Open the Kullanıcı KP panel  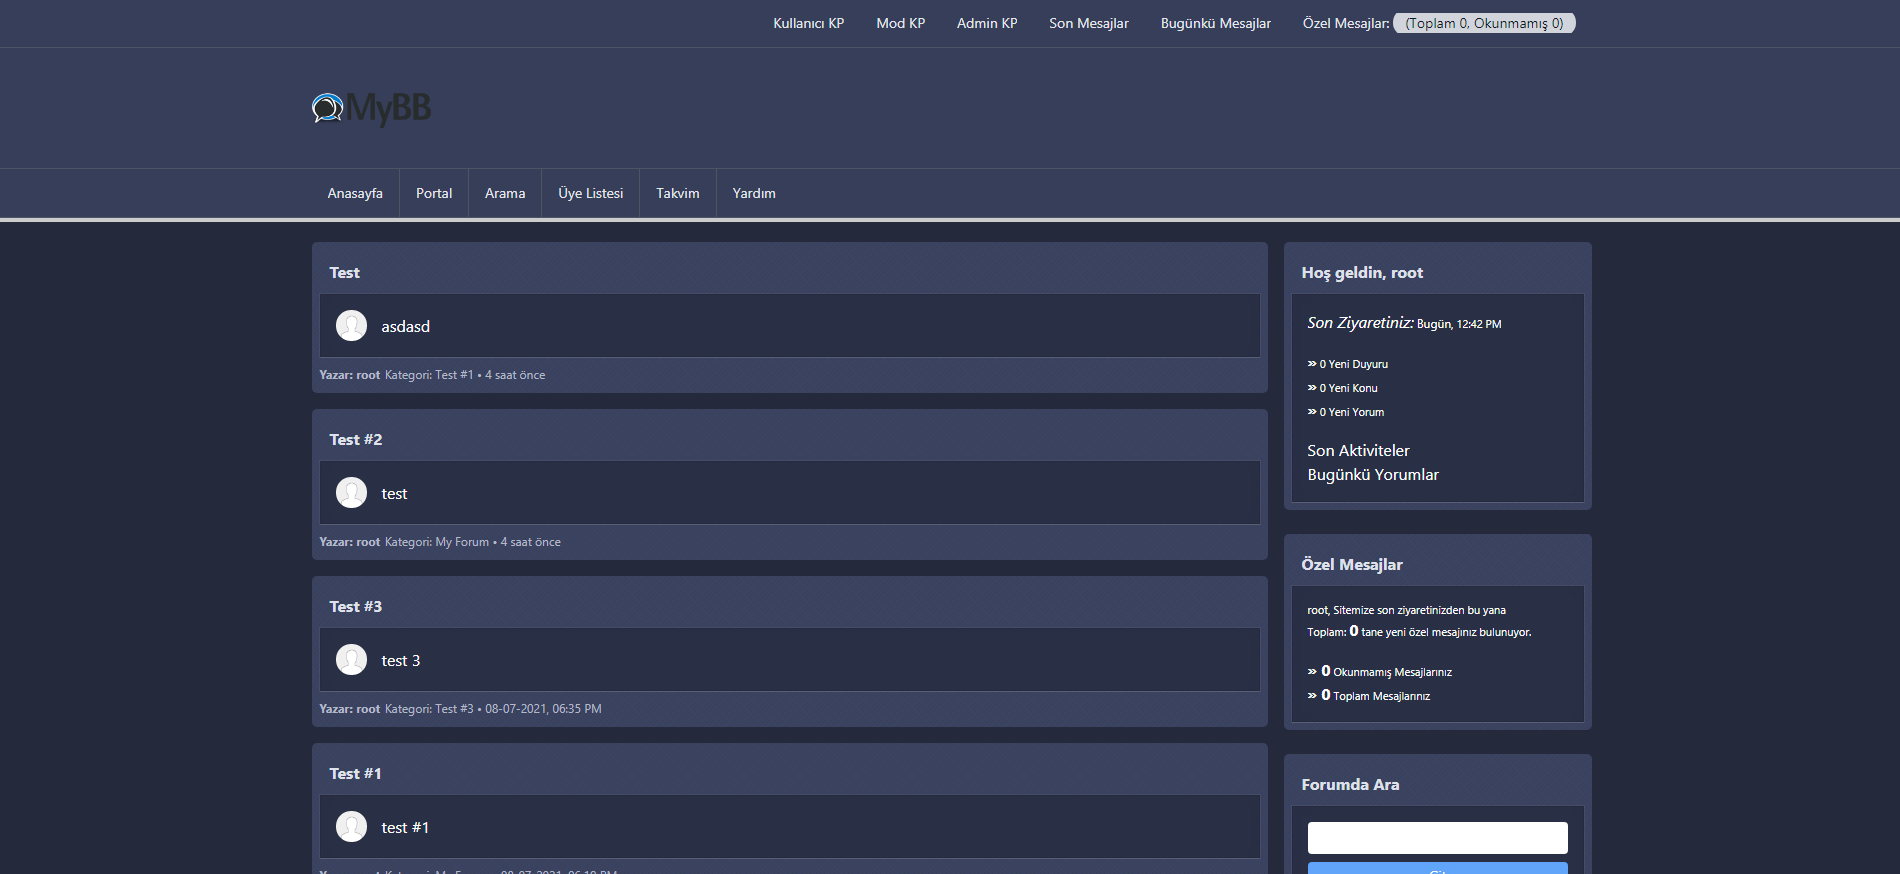click(808, 23)
